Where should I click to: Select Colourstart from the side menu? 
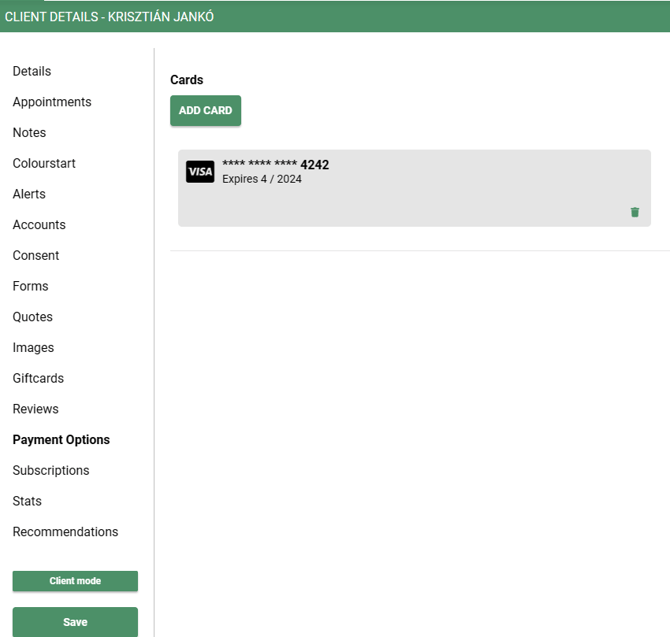tap(44, 163)
